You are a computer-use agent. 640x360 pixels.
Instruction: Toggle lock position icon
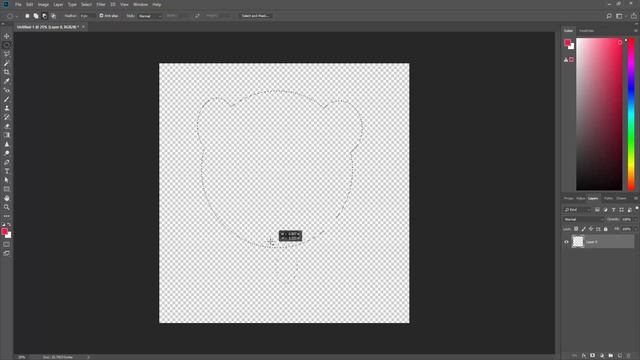point(591,229)
